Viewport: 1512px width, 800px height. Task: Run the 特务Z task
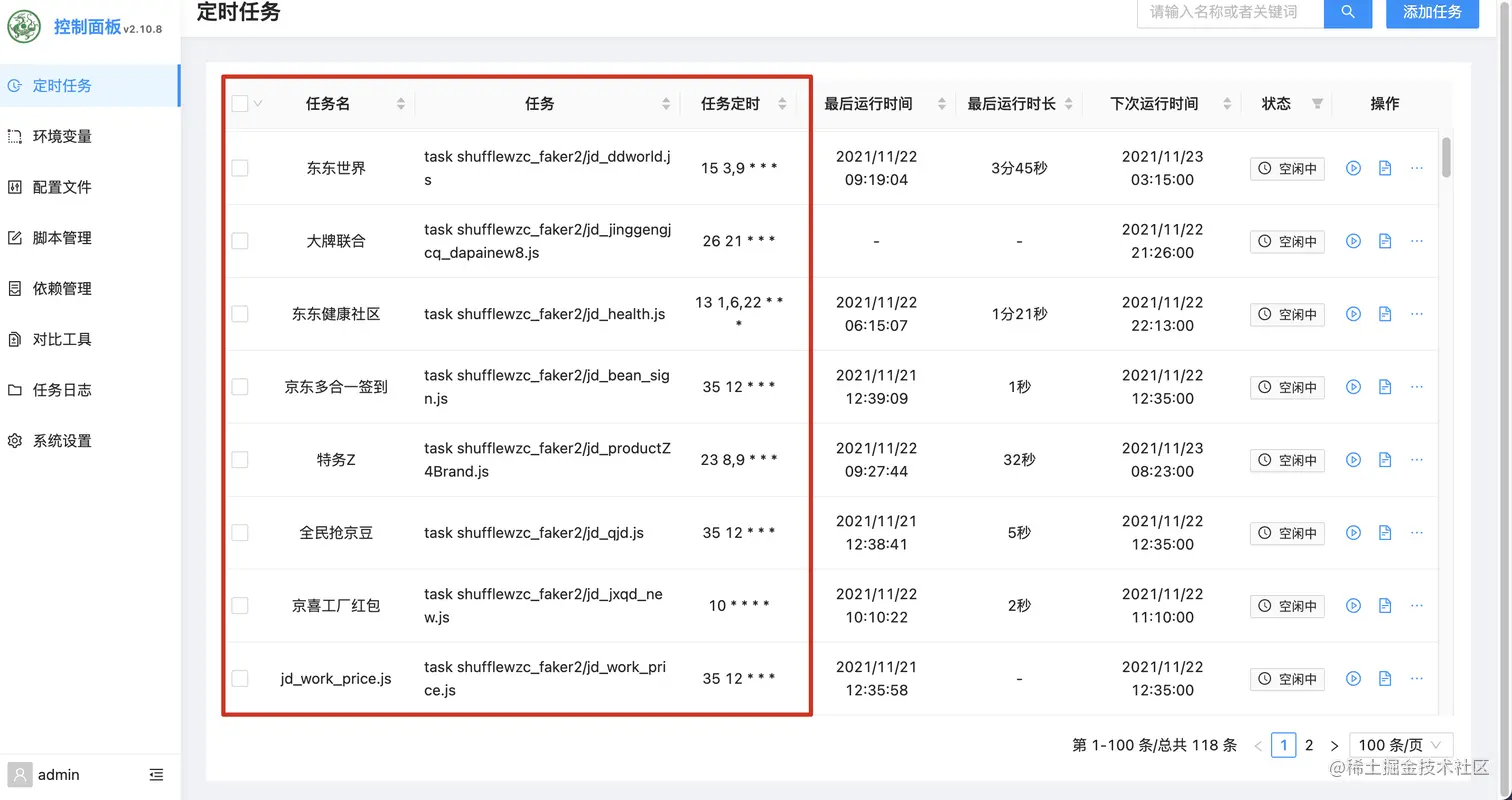coord(1353,460)
